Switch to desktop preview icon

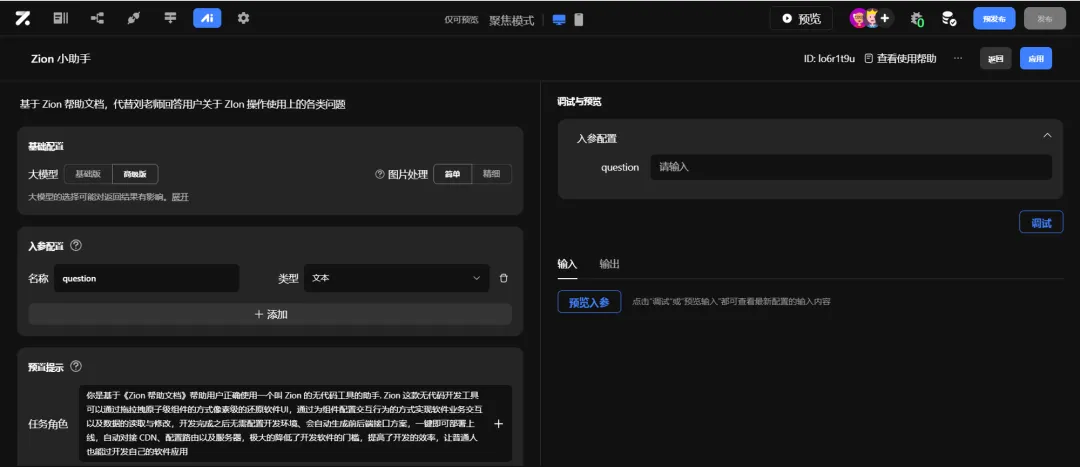559,20
